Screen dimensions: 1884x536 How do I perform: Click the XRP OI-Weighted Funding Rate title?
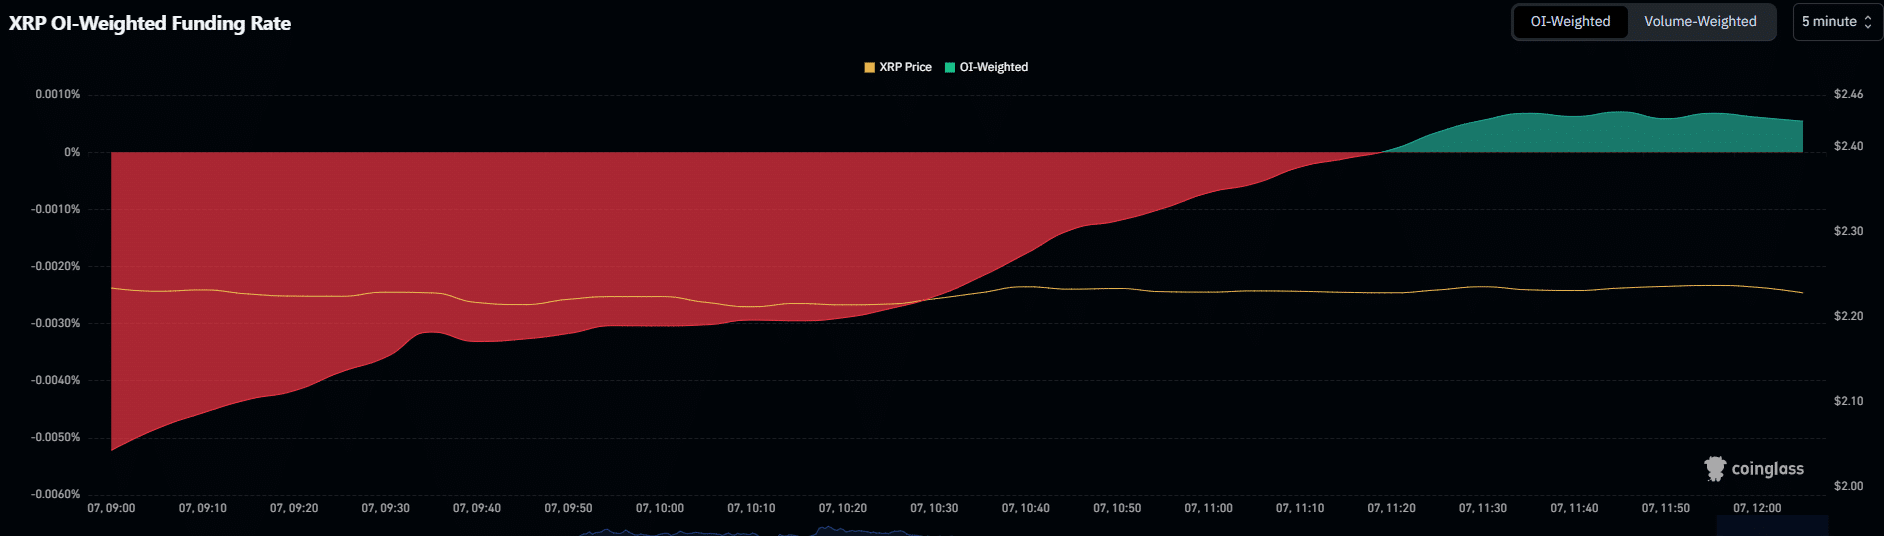point(150,23)
